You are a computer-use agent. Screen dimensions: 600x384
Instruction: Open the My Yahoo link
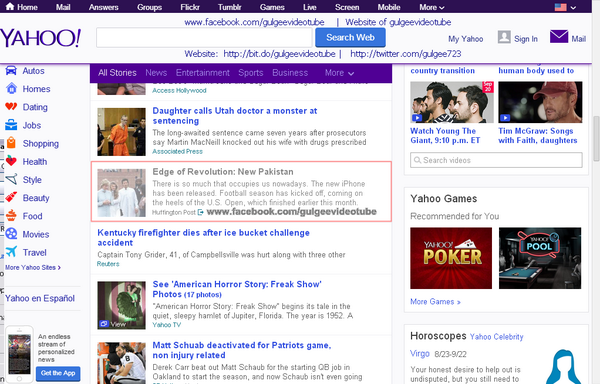coord(466,39)
